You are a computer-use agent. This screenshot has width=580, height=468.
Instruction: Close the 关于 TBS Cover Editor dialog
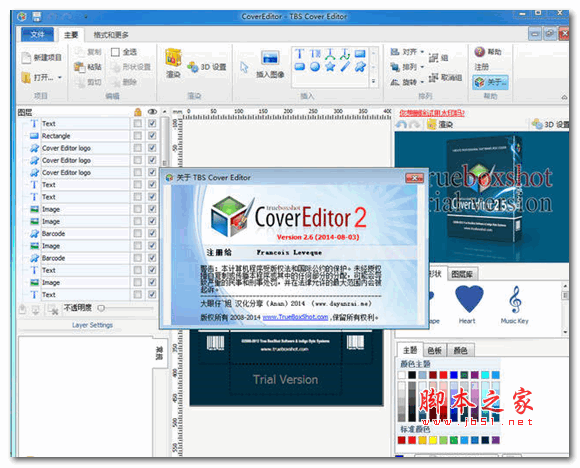[x=414, y=178]
